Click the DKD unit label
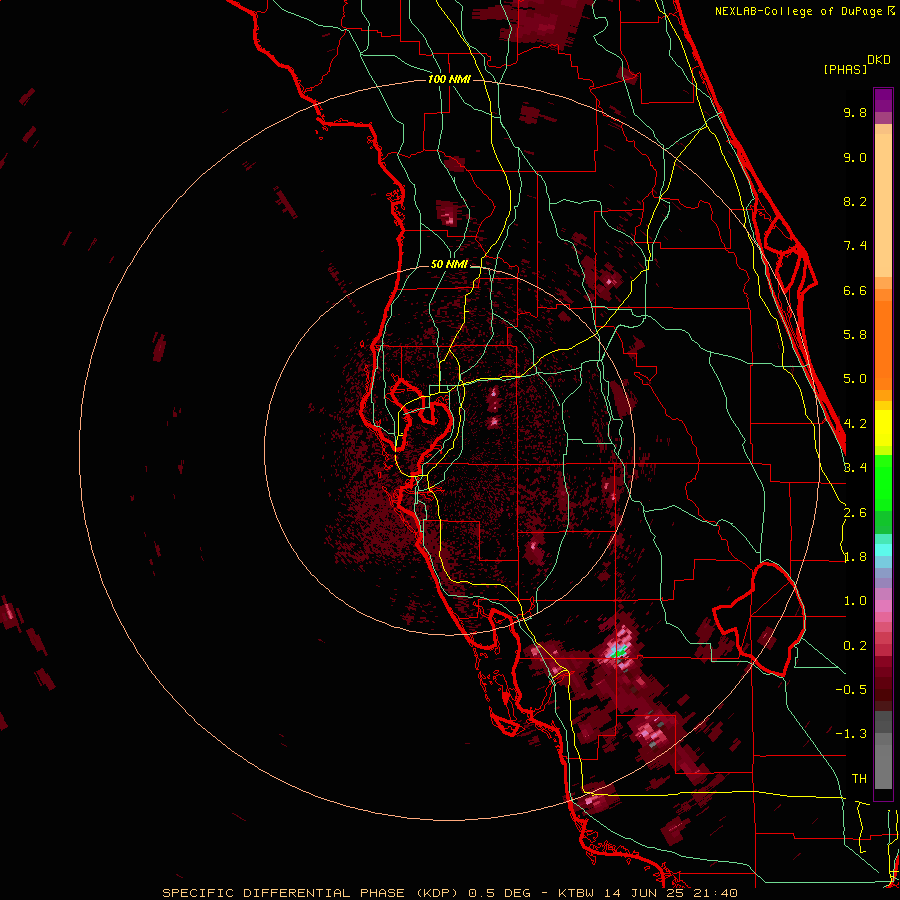This screenshot has height=900, width=900. tap(879, 60)
